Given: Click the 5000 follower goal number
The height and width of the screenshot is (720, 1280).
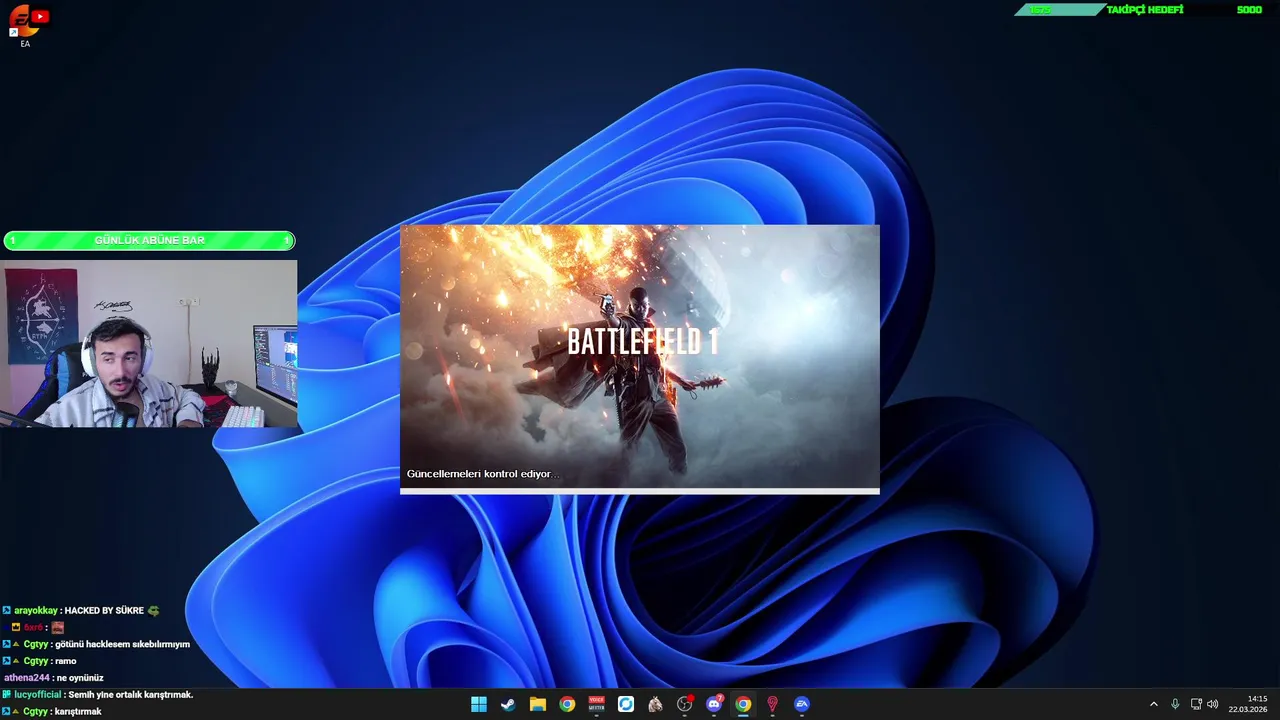Looking at the screenshot, I should click(x=1249, y=10).
